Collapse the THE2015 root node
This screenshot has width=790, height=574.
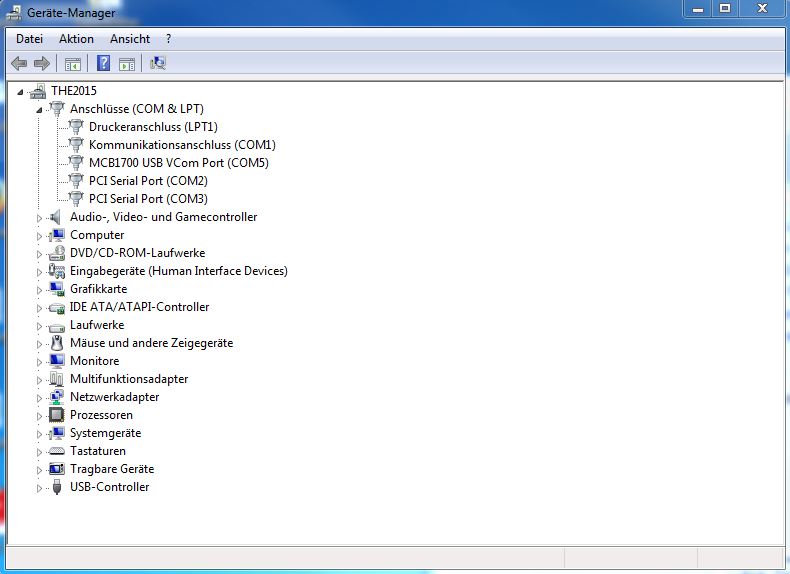(x=20, y=92)
